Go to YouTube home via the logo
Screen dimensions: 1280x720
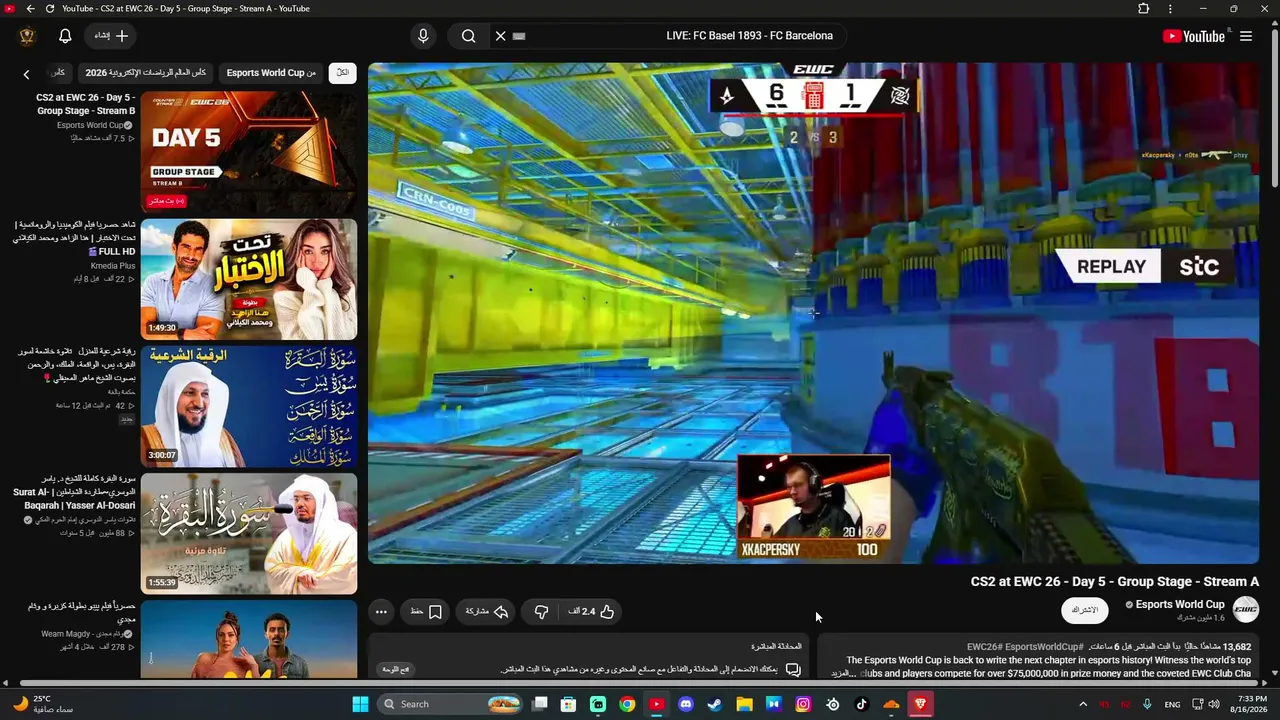1194,36
